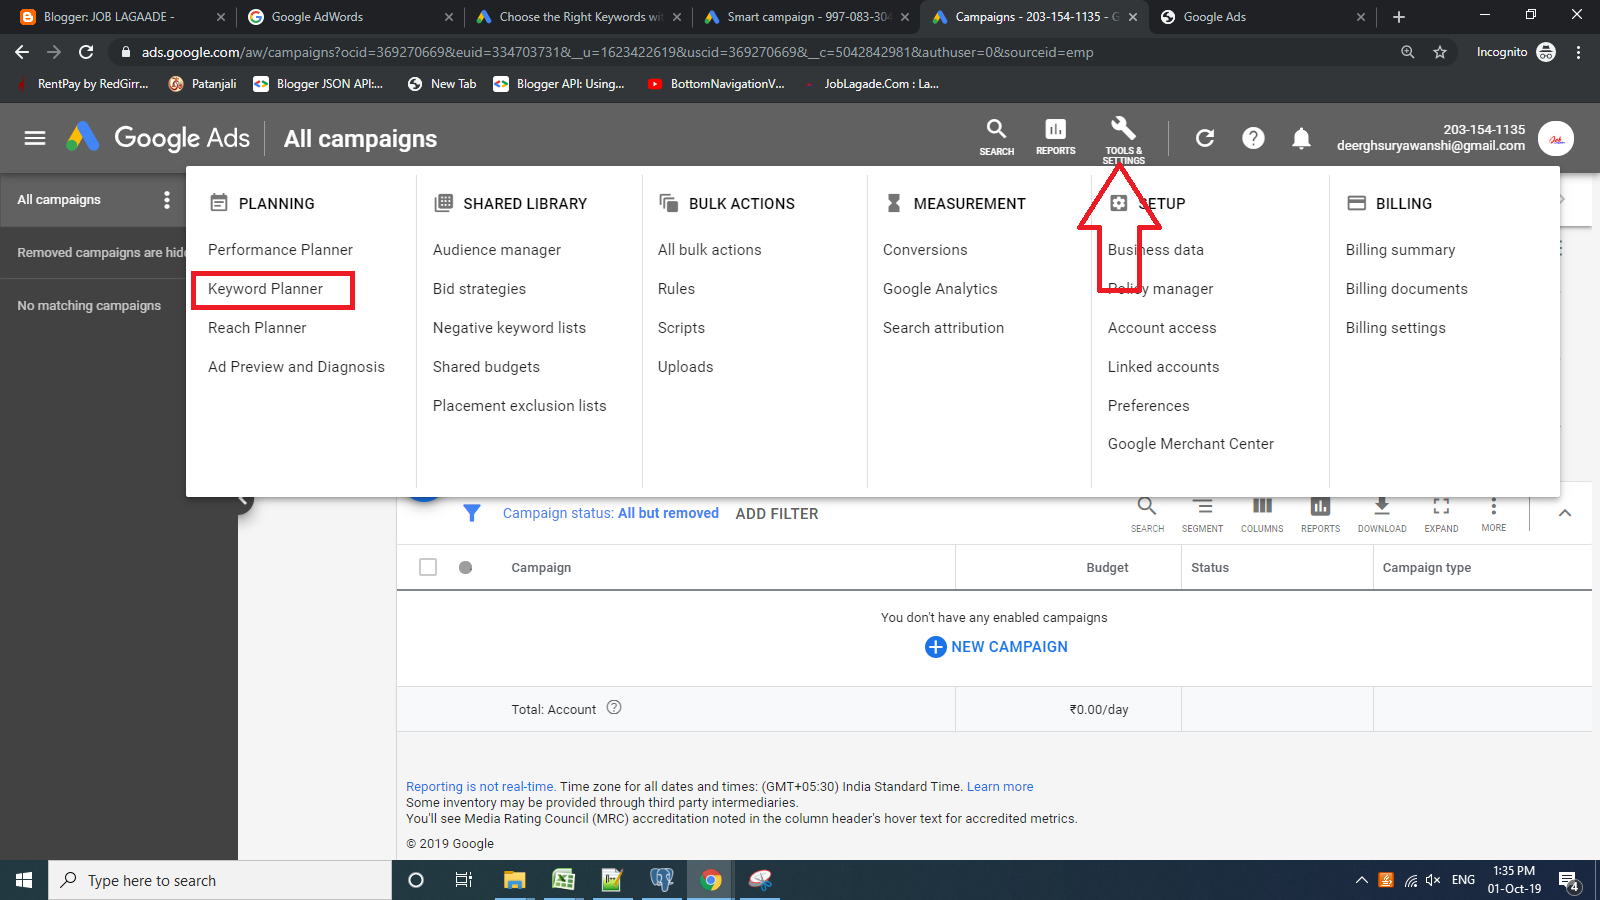This screenshot has height=900, width=1600.
Task: Show hidden system tray icons
Action: click(x=1361, y=880)
